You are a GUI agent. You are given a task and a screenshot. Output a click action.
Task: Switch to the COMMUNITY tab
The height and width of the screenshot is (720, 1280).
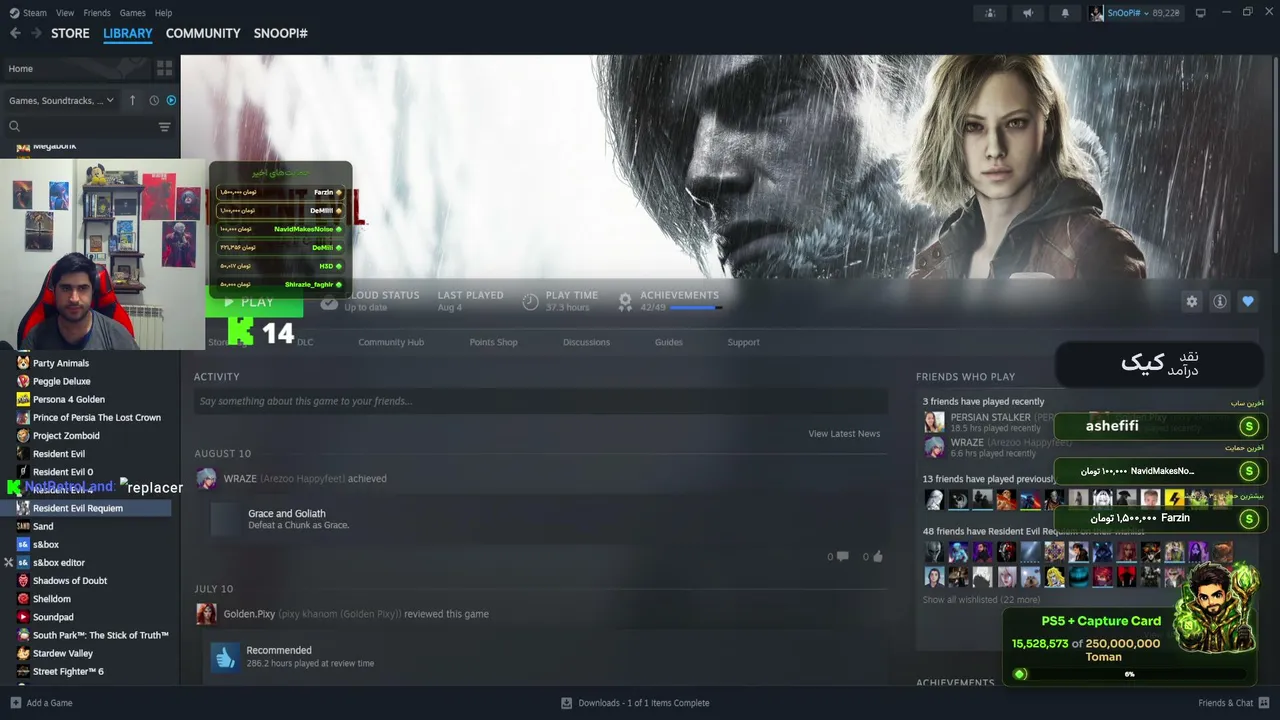tap(203, 33)
